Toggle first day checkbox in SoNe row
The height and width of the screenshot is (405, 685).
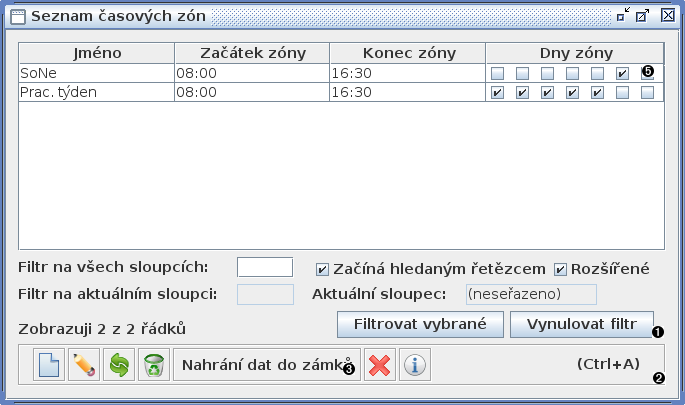pyautogui.click(x=497, y=73)
